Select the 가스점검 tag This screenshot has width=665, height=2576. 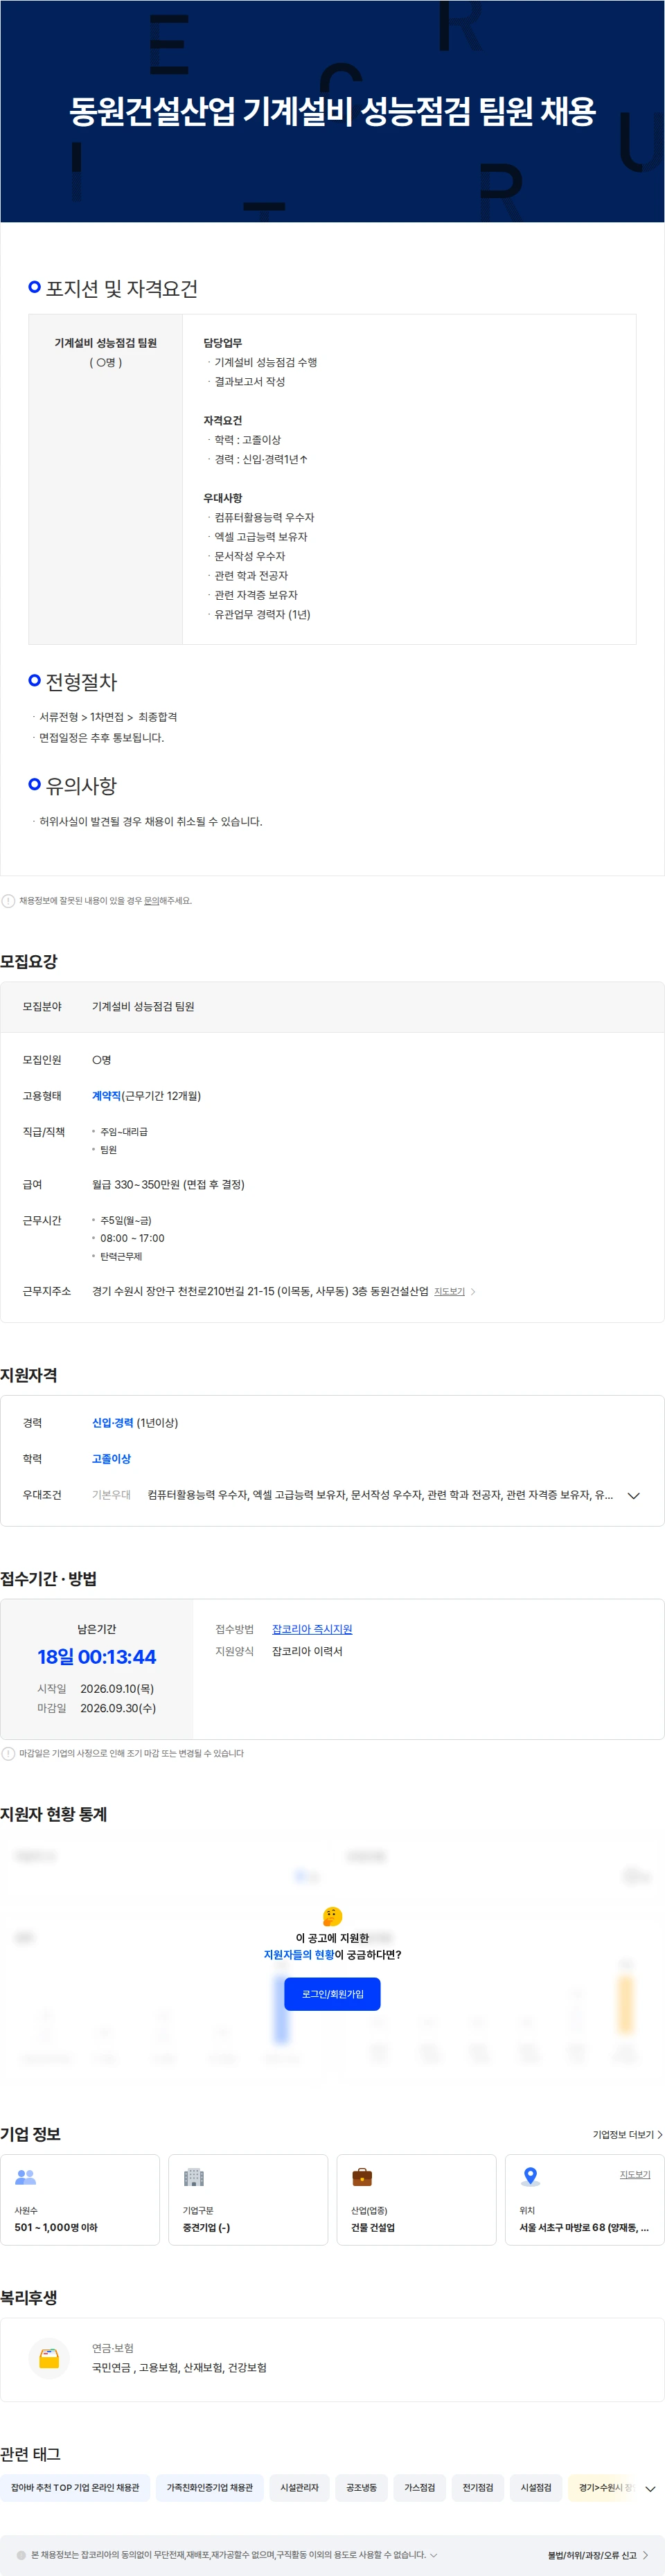coord(420,2487)
